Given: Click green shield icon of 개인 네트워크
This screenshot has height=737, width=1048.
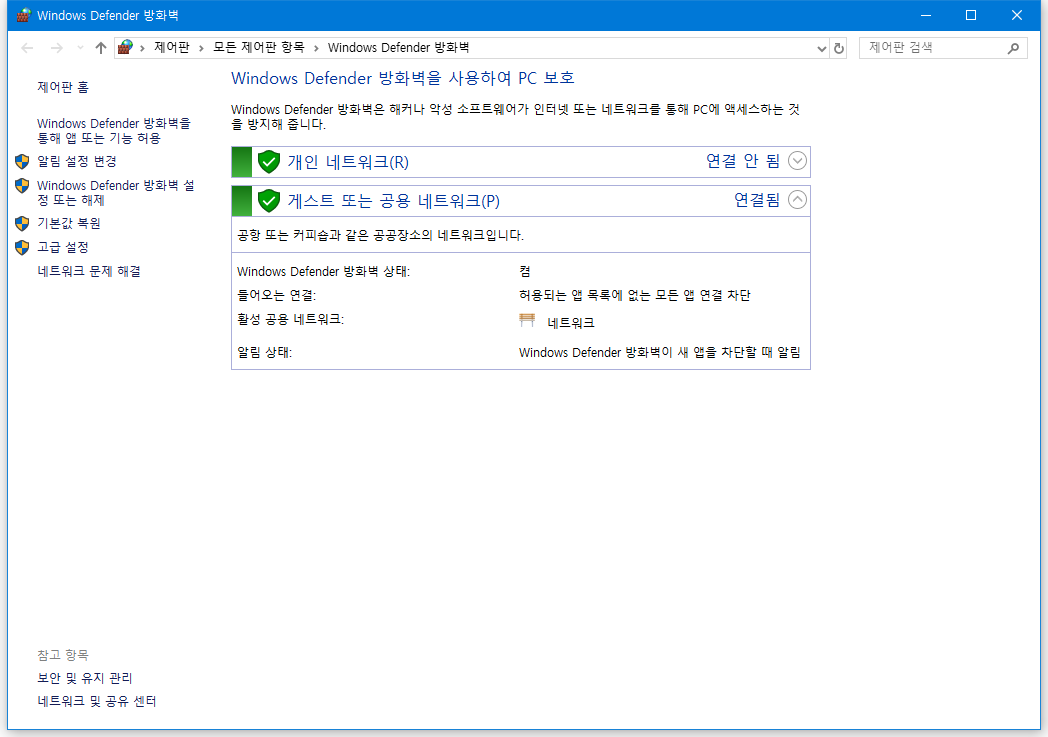Looking at the screenshot, I should pos(269,162).
